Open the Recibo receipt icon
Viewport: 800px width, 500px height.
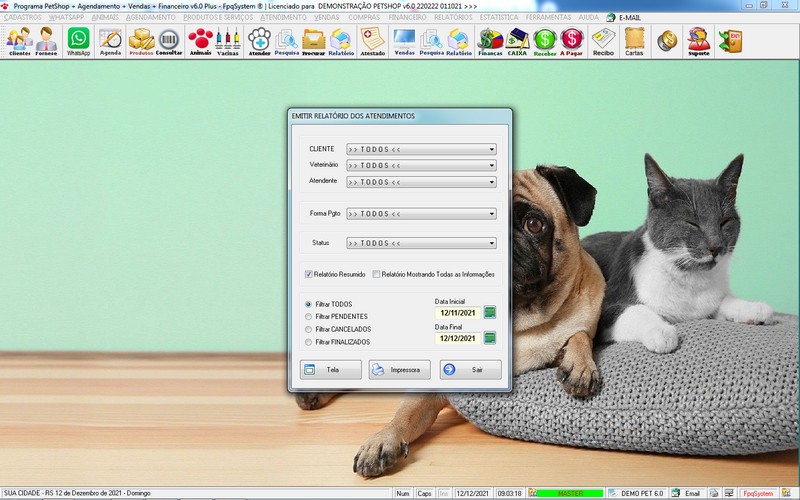point(604,41)
